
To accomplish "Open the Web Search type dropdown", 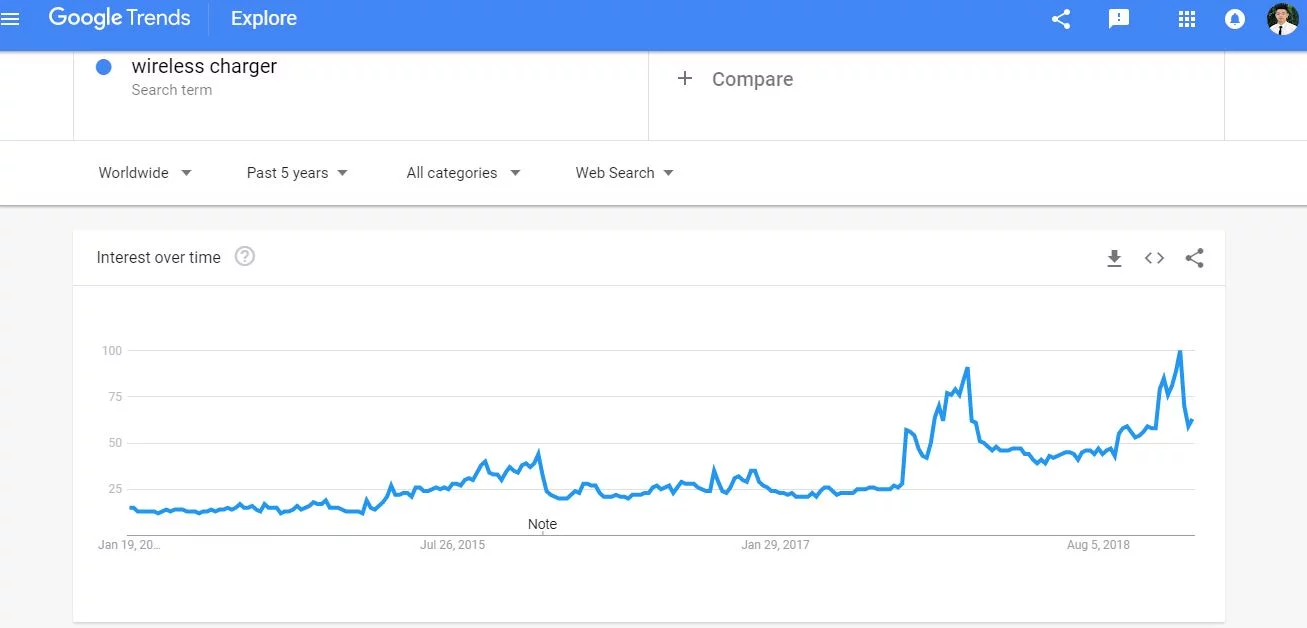I will (624, 173).
